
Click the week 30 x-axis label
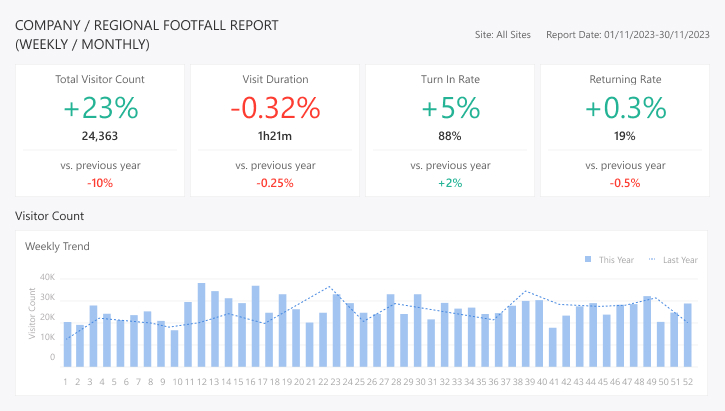420,382
